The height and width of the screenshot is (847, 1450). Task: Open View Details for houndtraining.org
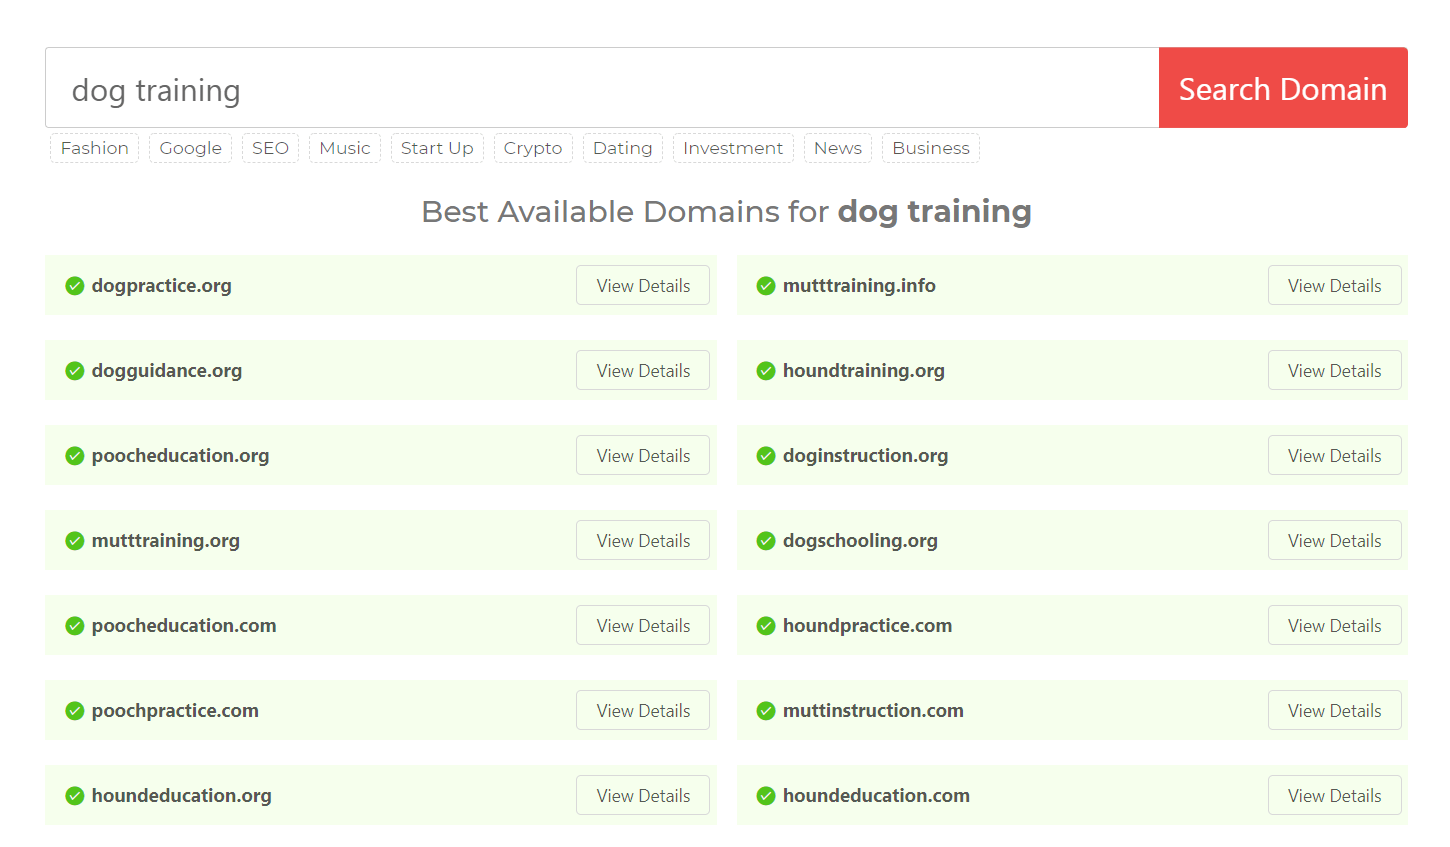pos(1334,370)
